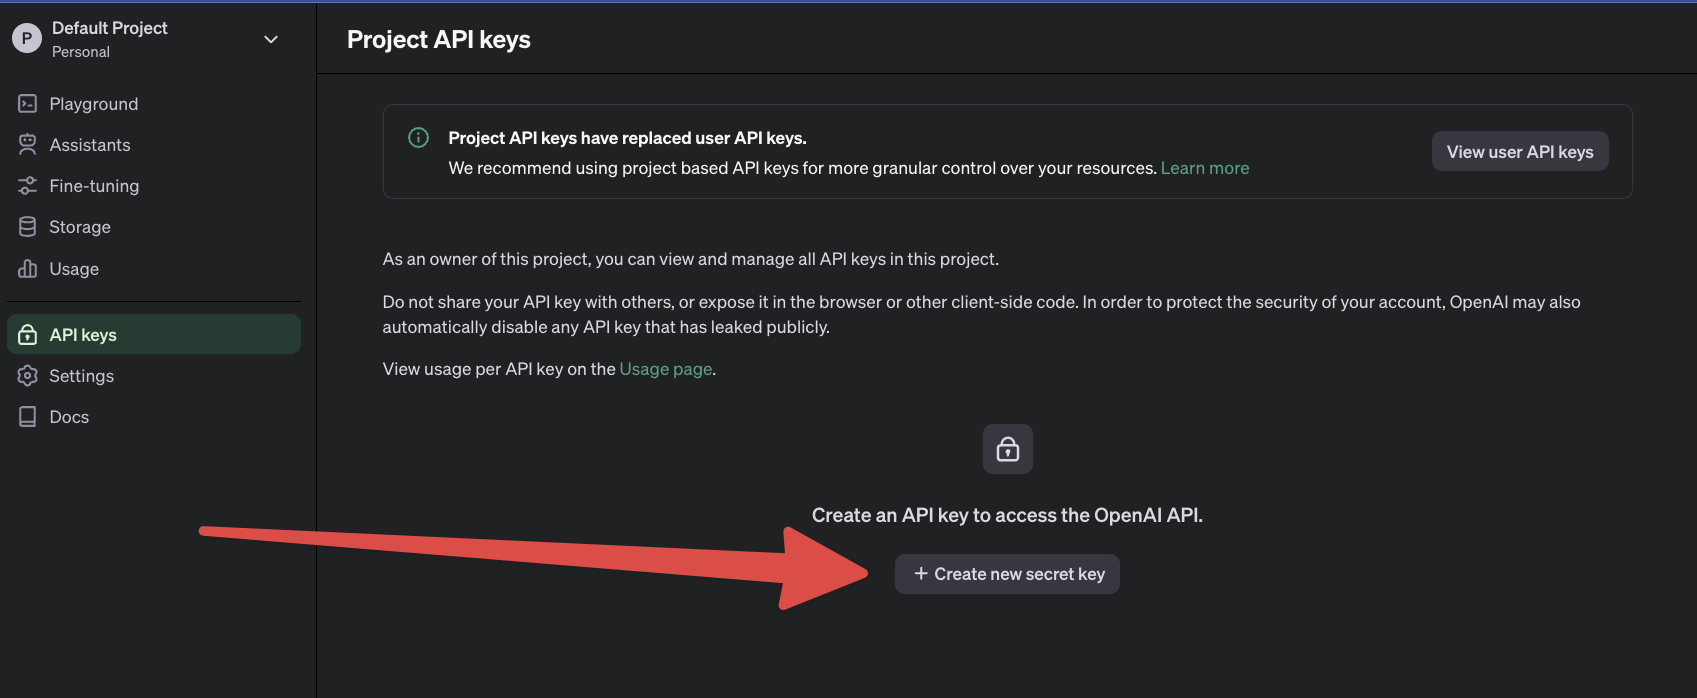Screen dimensions: 1697x698
Task: Click the Fine-tuning sliders icon
Action: [x=28, y=186]
